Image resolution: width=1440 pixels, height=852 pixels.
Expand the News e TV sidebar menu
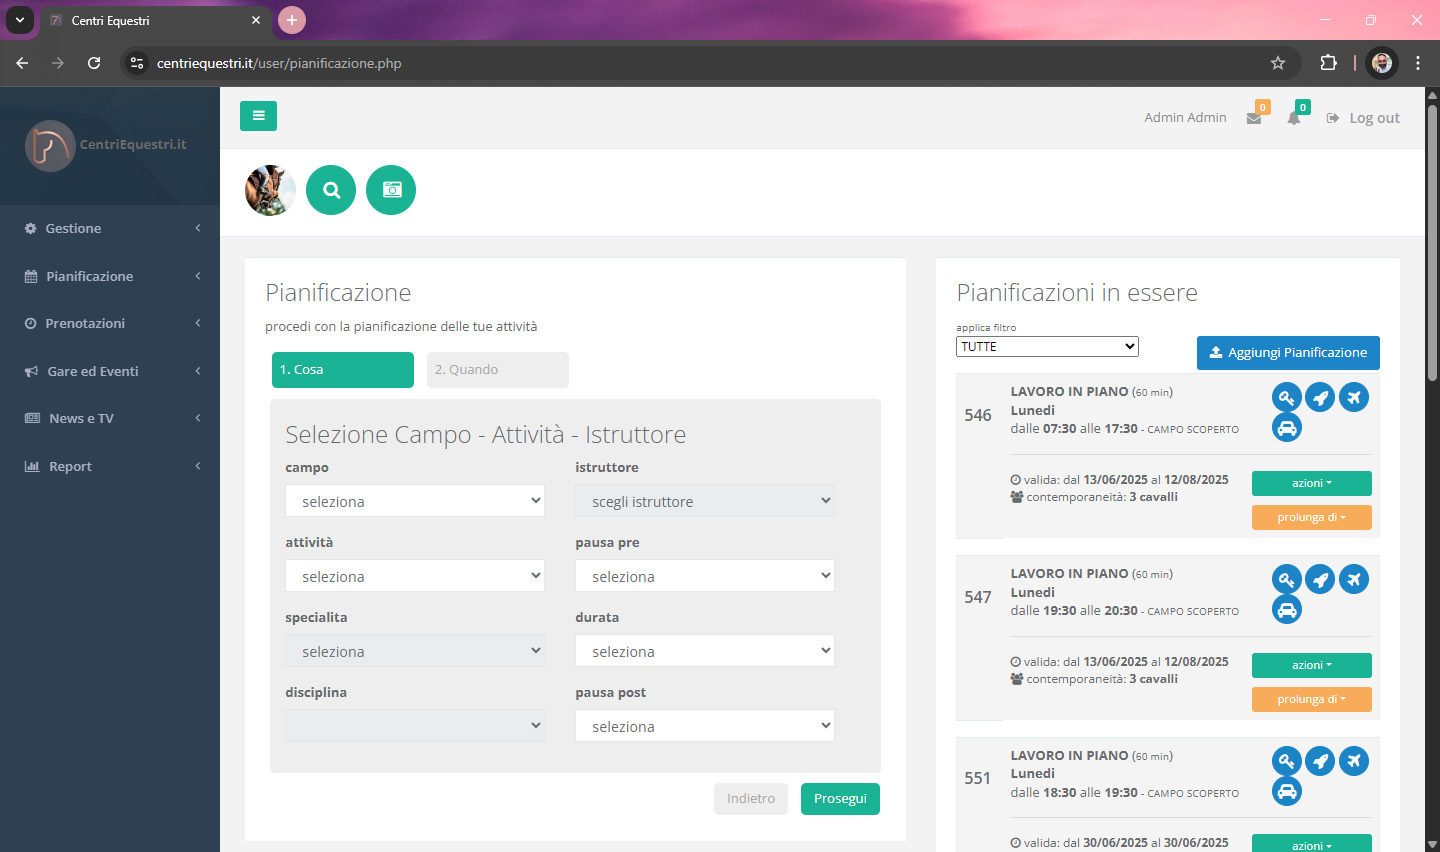(x=110, y=418)
